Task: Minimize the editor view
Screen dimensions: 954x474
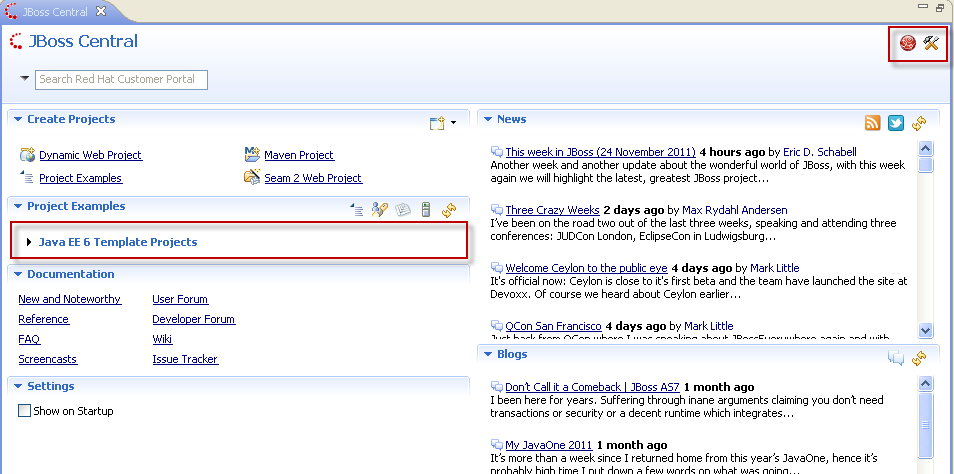Action: tap(923, 6)
